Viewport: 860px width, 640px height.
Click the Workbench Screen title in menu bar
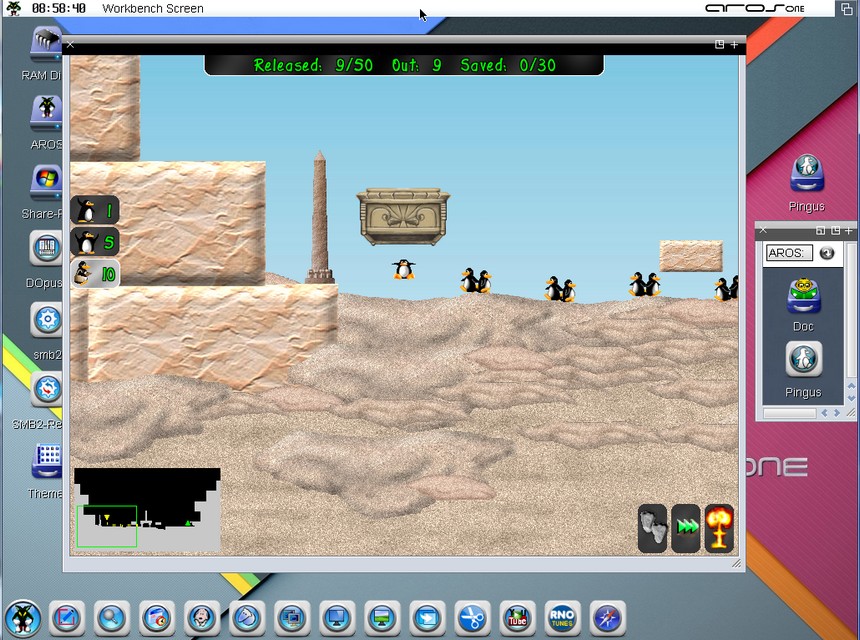point(153,8)
